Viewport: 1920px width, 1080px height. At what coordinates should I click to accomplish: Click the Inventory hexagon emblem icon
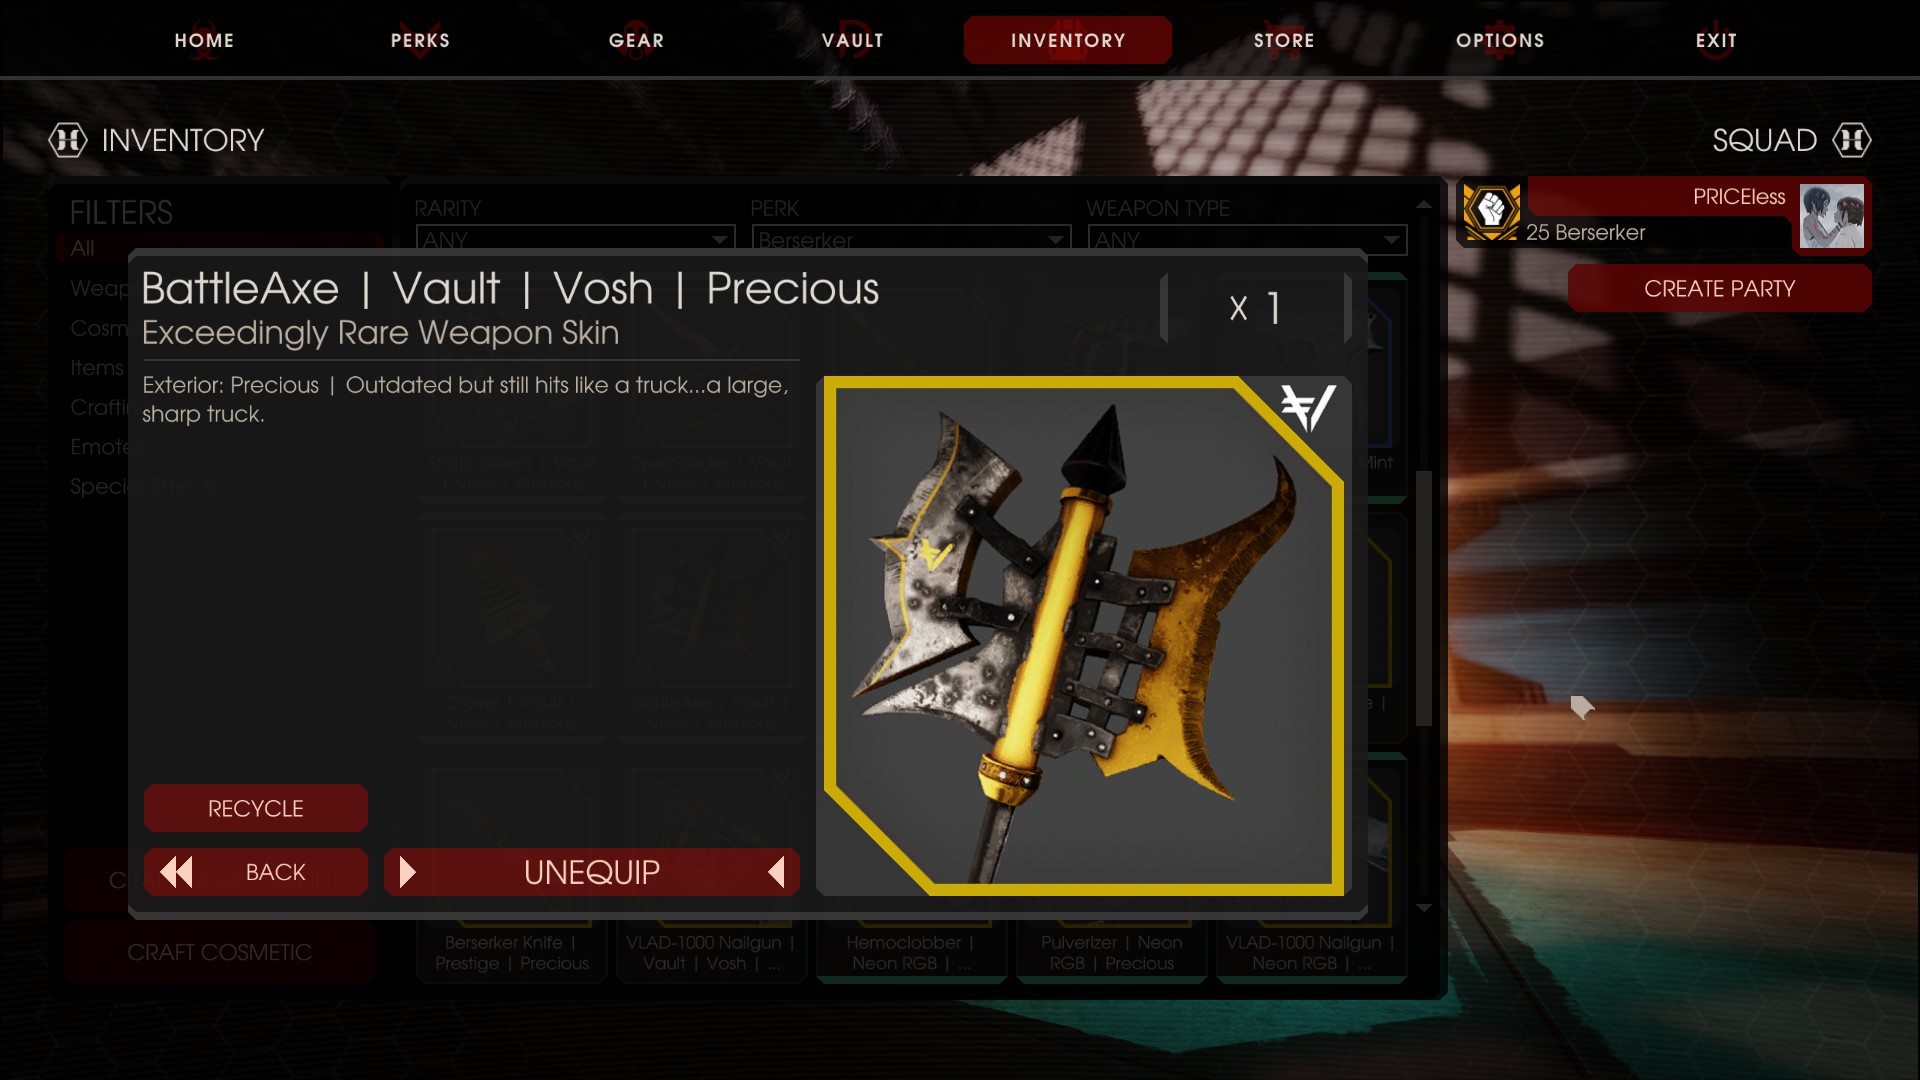[68, 140]
